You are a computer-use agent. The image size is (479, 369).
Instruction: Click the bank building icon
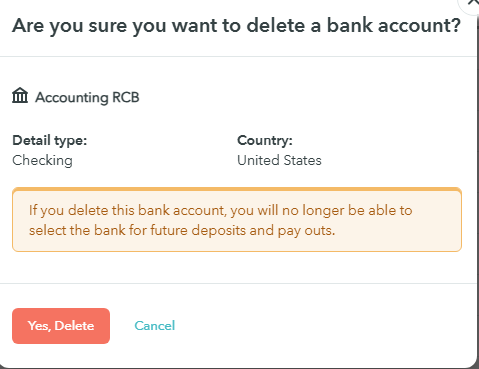click(x=20, y=96)
